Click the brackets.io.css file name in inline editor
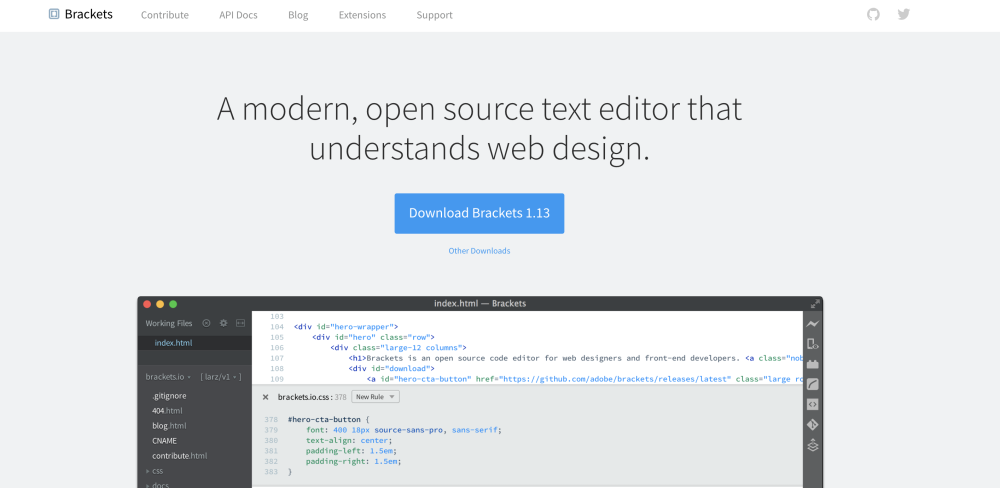The image size is (1000, 488). pyautogui.click(x=305, y=397)
